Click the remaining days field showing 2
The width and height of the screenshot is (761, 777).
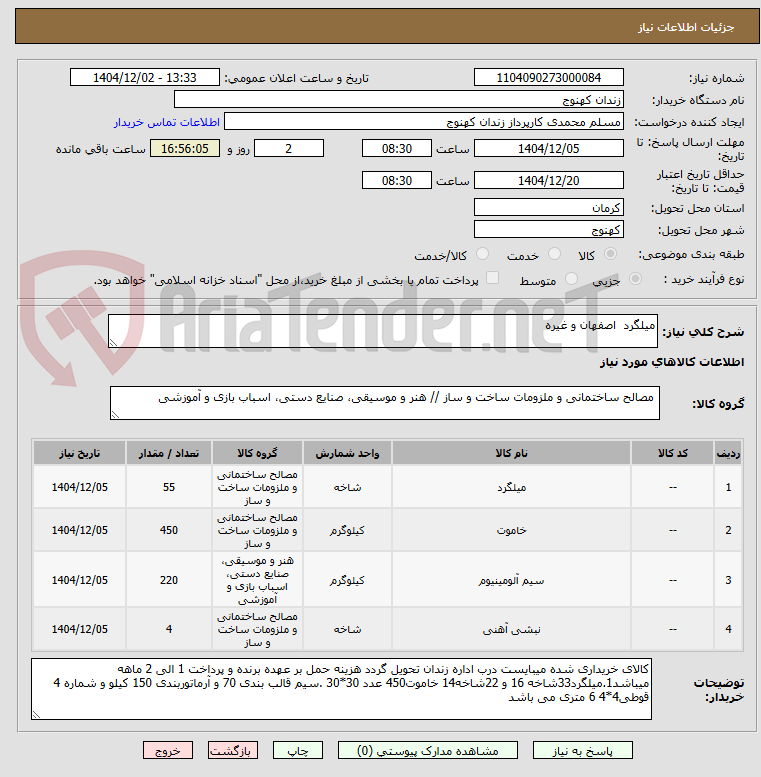[x=289, y=148]
